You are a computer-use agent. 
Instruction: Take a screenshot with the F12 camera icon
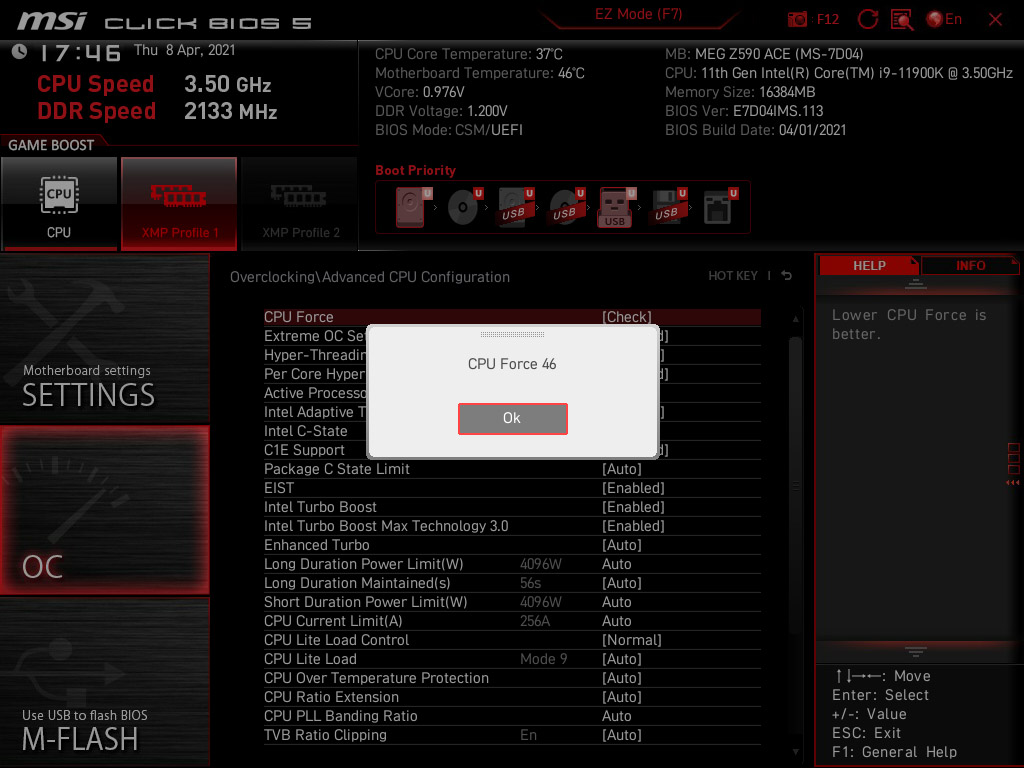point(797,20)
